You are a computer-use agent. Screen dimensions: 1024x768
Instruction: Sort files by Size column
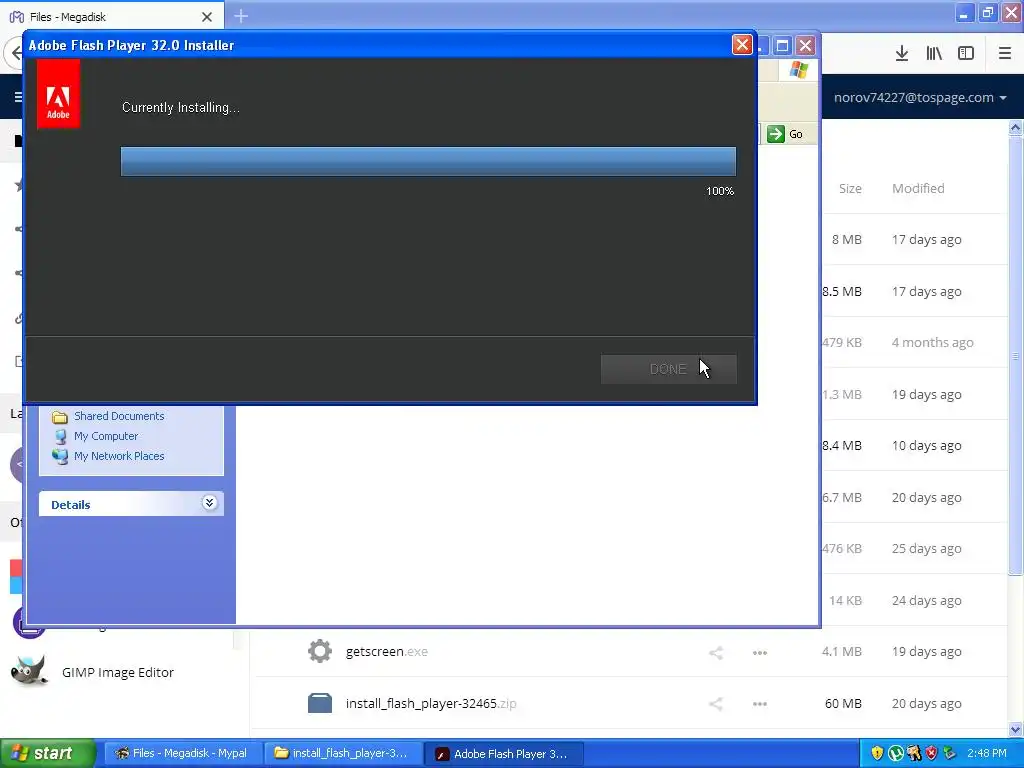click(x=850, y=188)
